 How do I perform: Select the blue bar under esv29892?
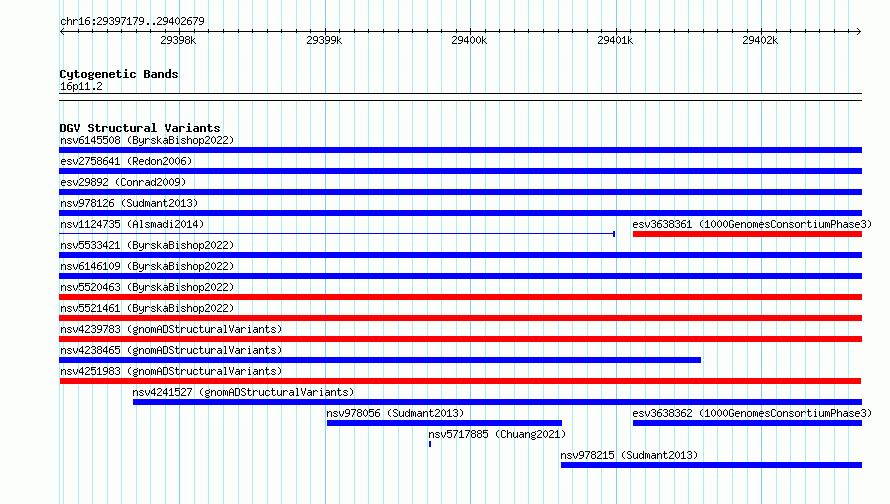(x=460, y=192)
